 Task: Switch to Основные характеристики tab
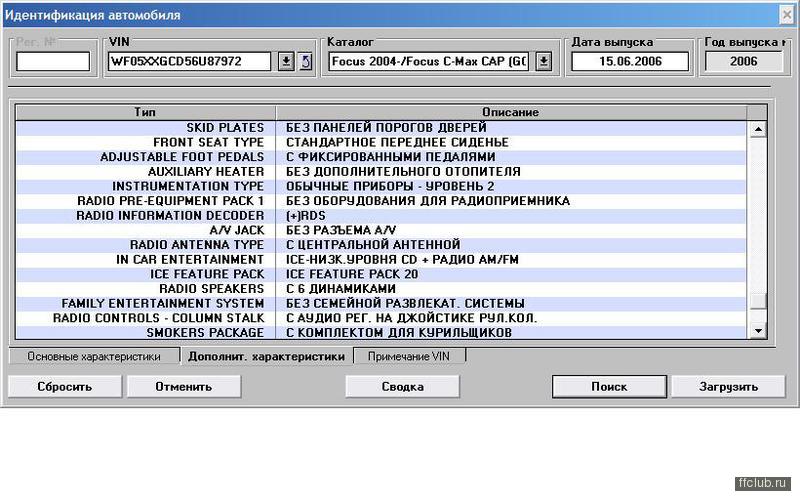[x=94, y=357]
